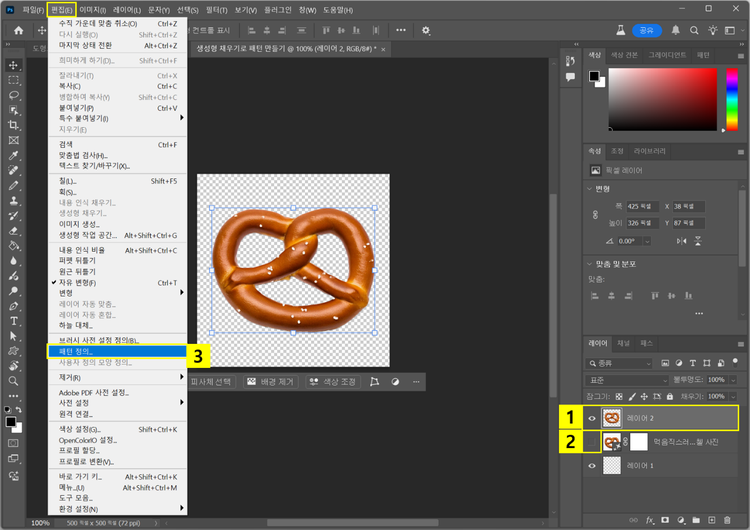Click the 배경 제거 button

(273, 382)
